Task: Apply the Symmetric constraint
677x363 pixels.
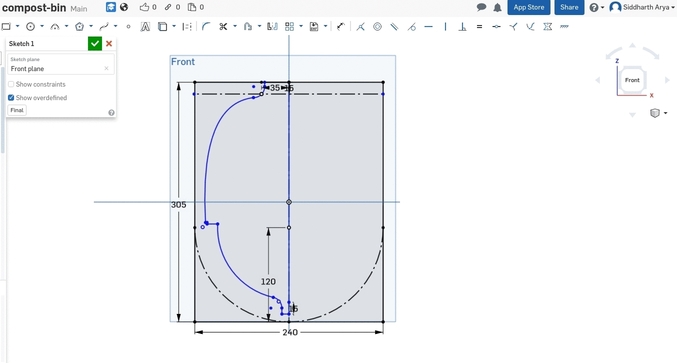Action: tap(547, 27)
